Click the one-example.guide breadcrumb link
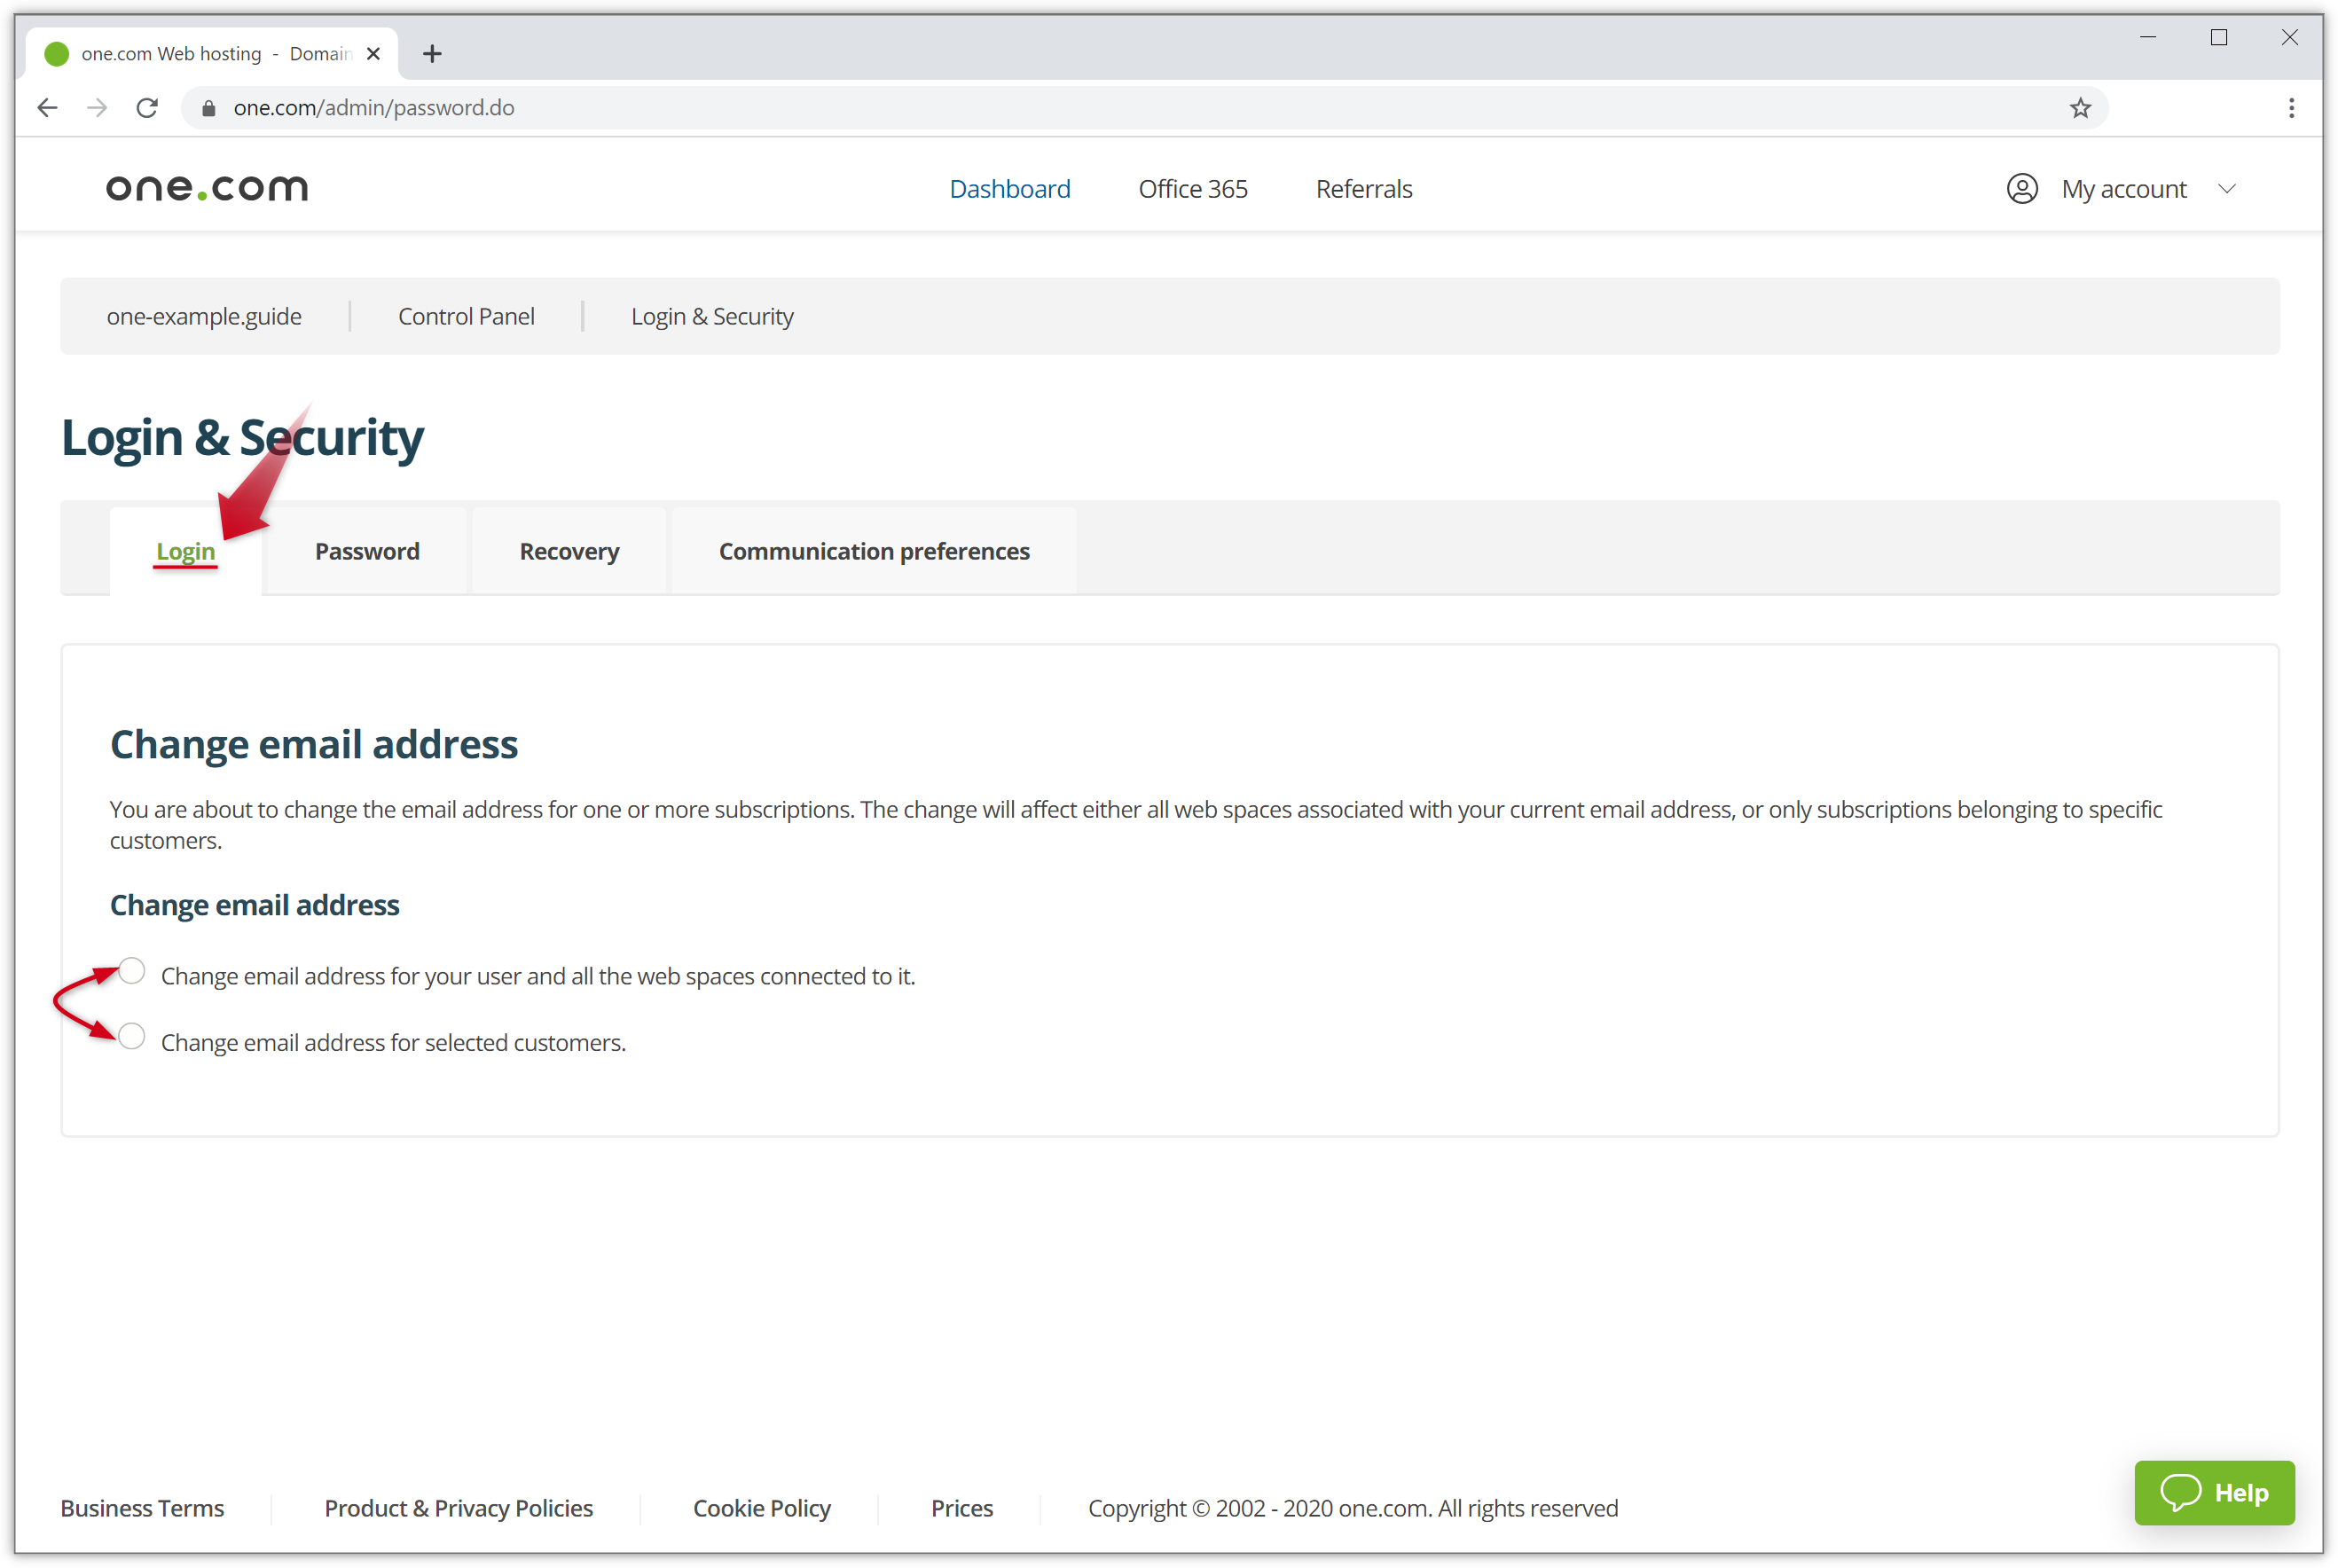This screenshot has width=2338, height=1568. (x=205, y=317)
